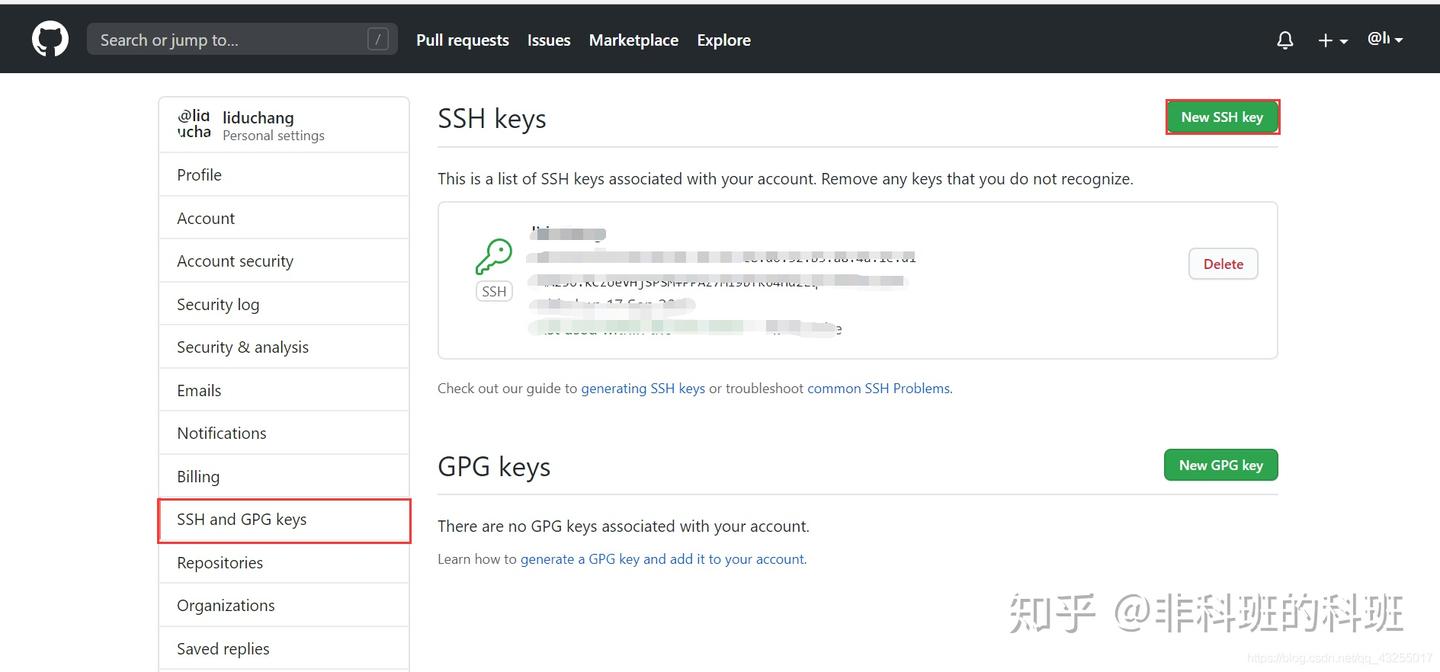Open the common SSH Problems link
Viewport: 1440px width, 672px height.
tap(879, 388)
